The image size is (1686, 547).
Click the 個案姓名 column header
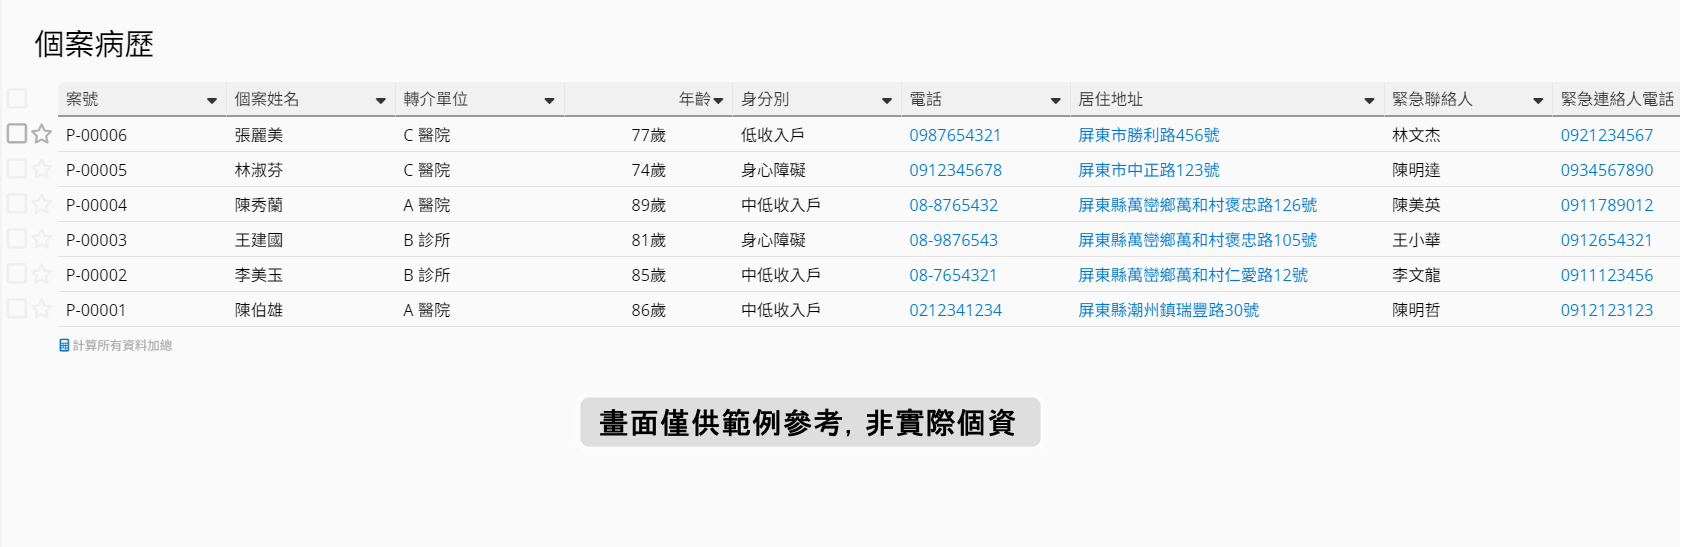(x=267, y=99)
